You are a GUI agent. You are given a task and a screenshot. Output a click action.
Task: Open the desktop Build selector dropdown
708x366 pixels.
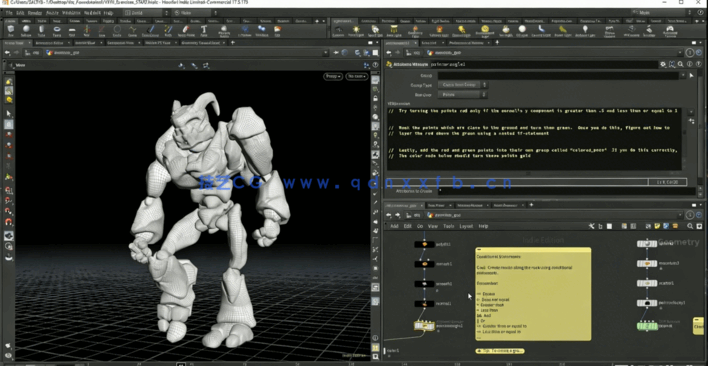tap(146, 13)
